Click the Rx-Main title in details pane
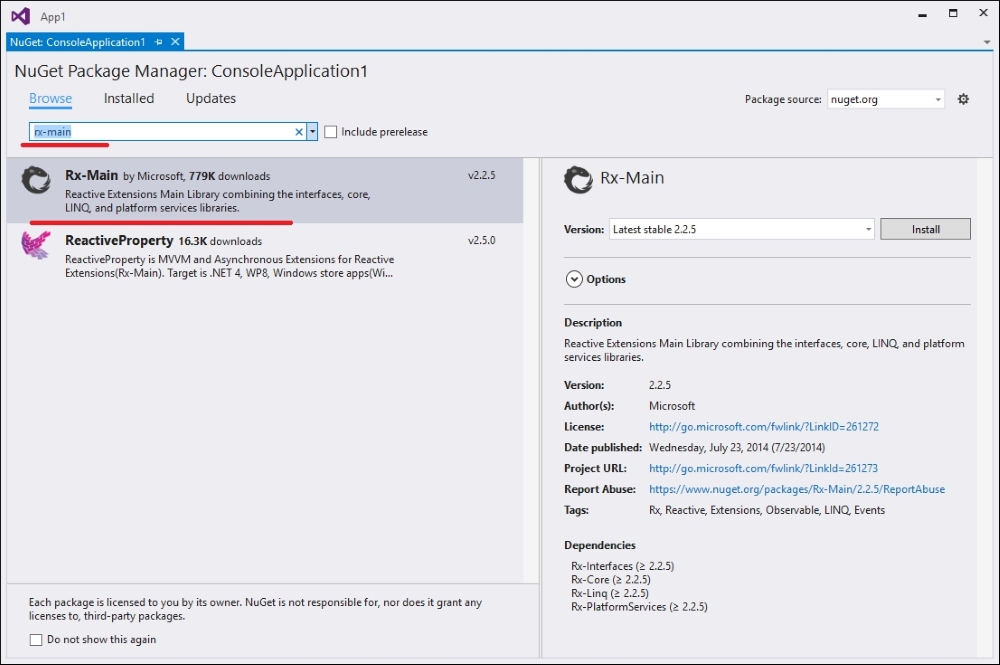 (x=632, y=178)
